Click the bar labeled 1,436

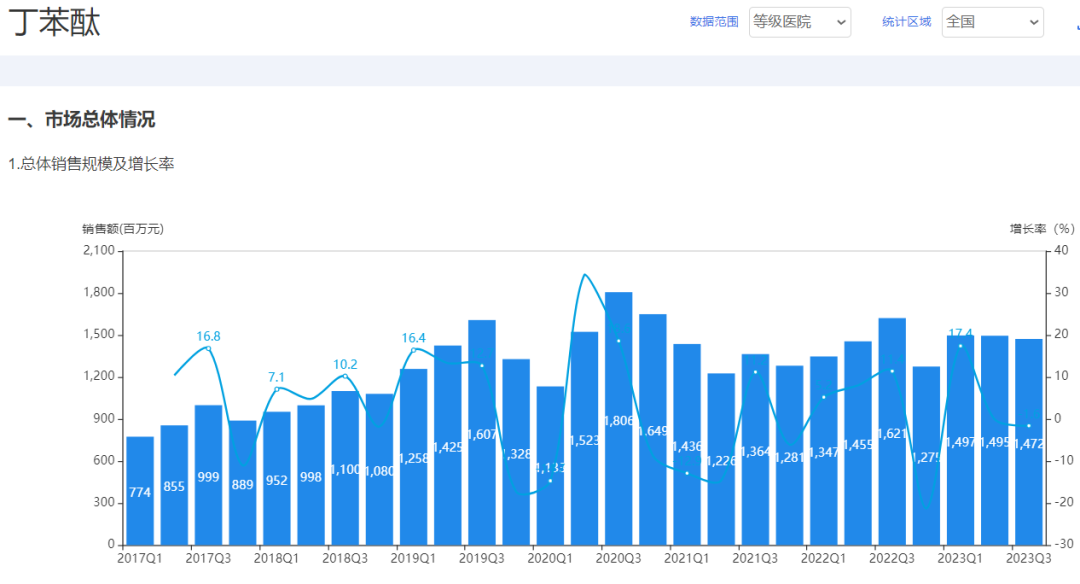(x=687, y=445)
